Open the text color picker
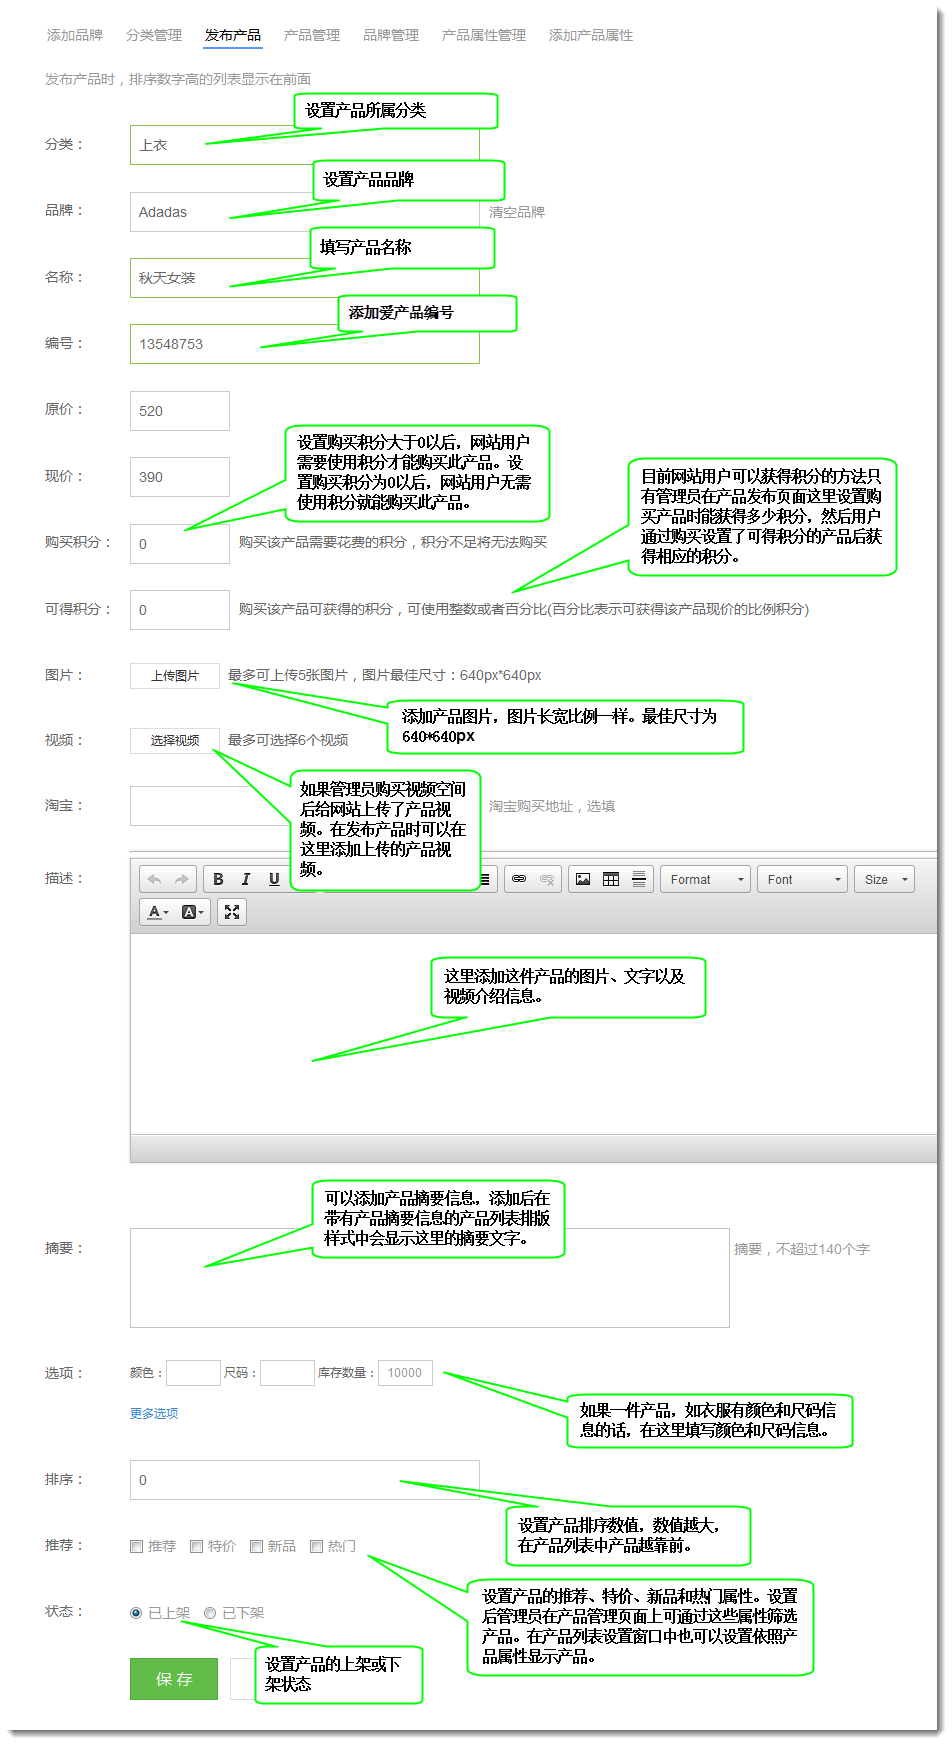The image size is (952, 1745). 158,912
